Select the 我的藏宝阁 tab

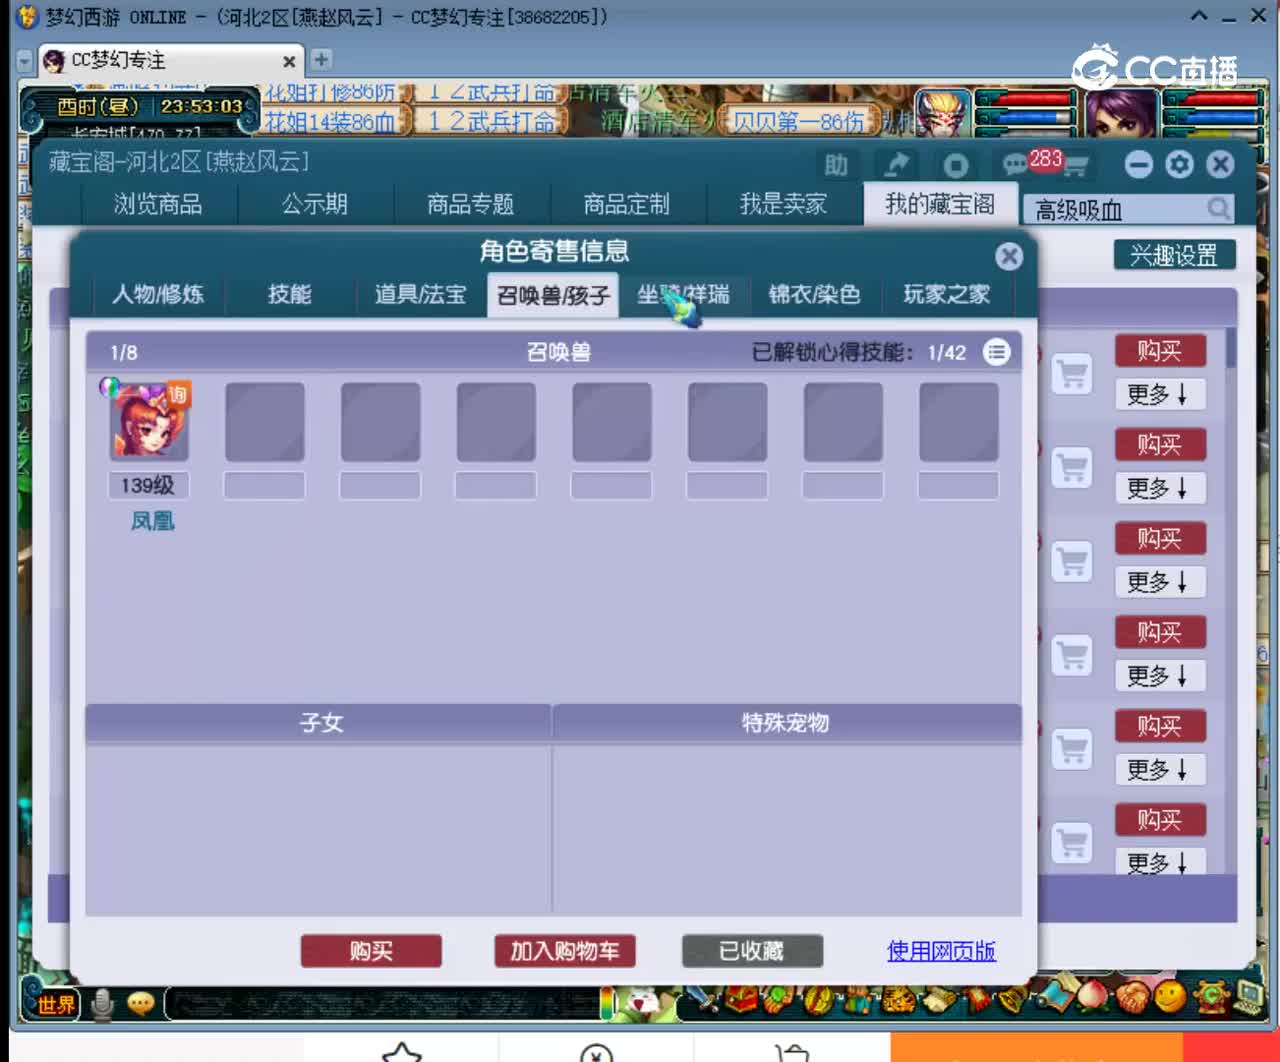940,204
